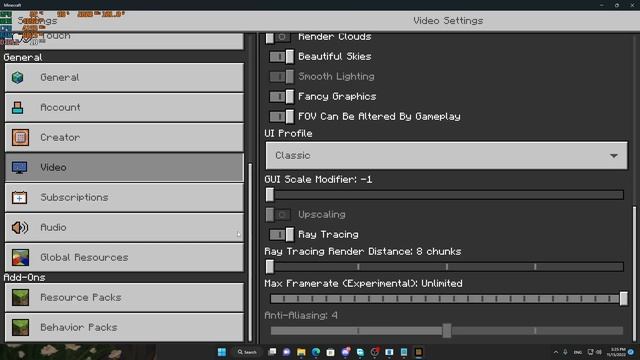Expand the UI Profile Classic dropdown

coord(447,156)
